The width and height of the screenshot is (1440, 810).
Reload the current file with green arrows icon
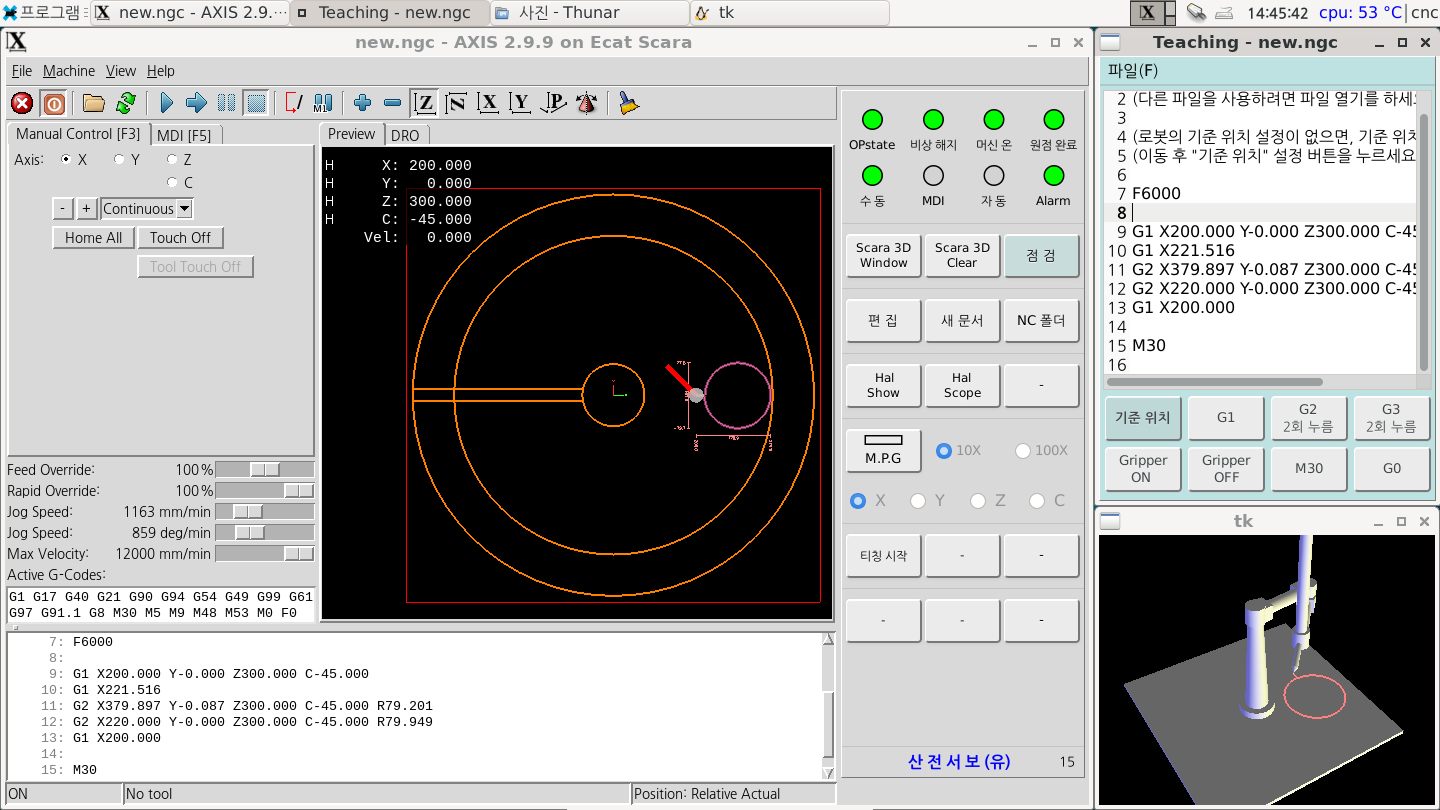coord(126,103)
